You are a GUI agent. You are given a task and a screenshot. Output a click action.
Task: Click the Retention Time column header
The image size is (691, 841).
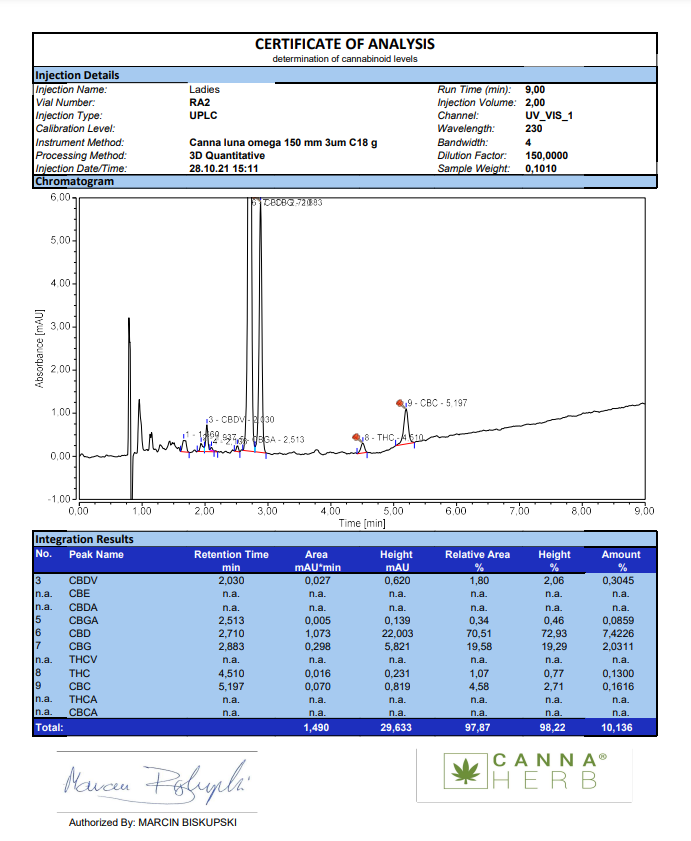point(231,560)
